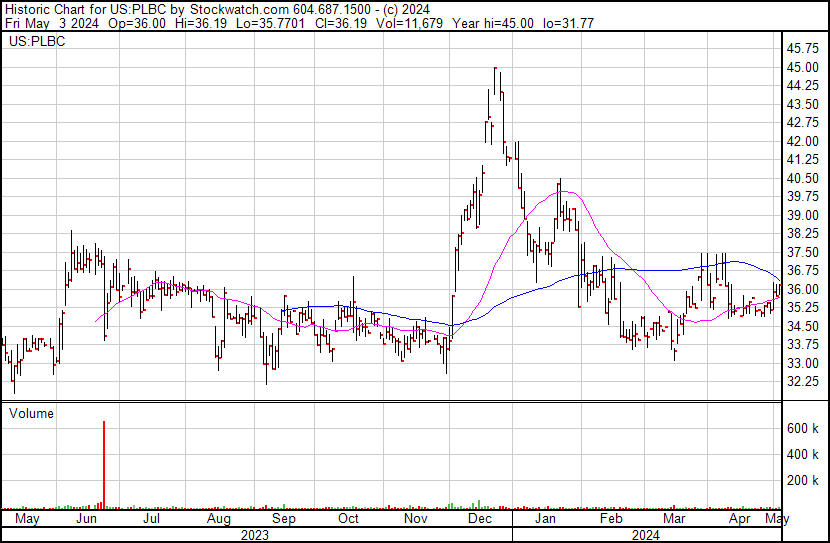Click the Apr month label on time axis
Viewport: 830px width, 543px height.
click(740, 520)
